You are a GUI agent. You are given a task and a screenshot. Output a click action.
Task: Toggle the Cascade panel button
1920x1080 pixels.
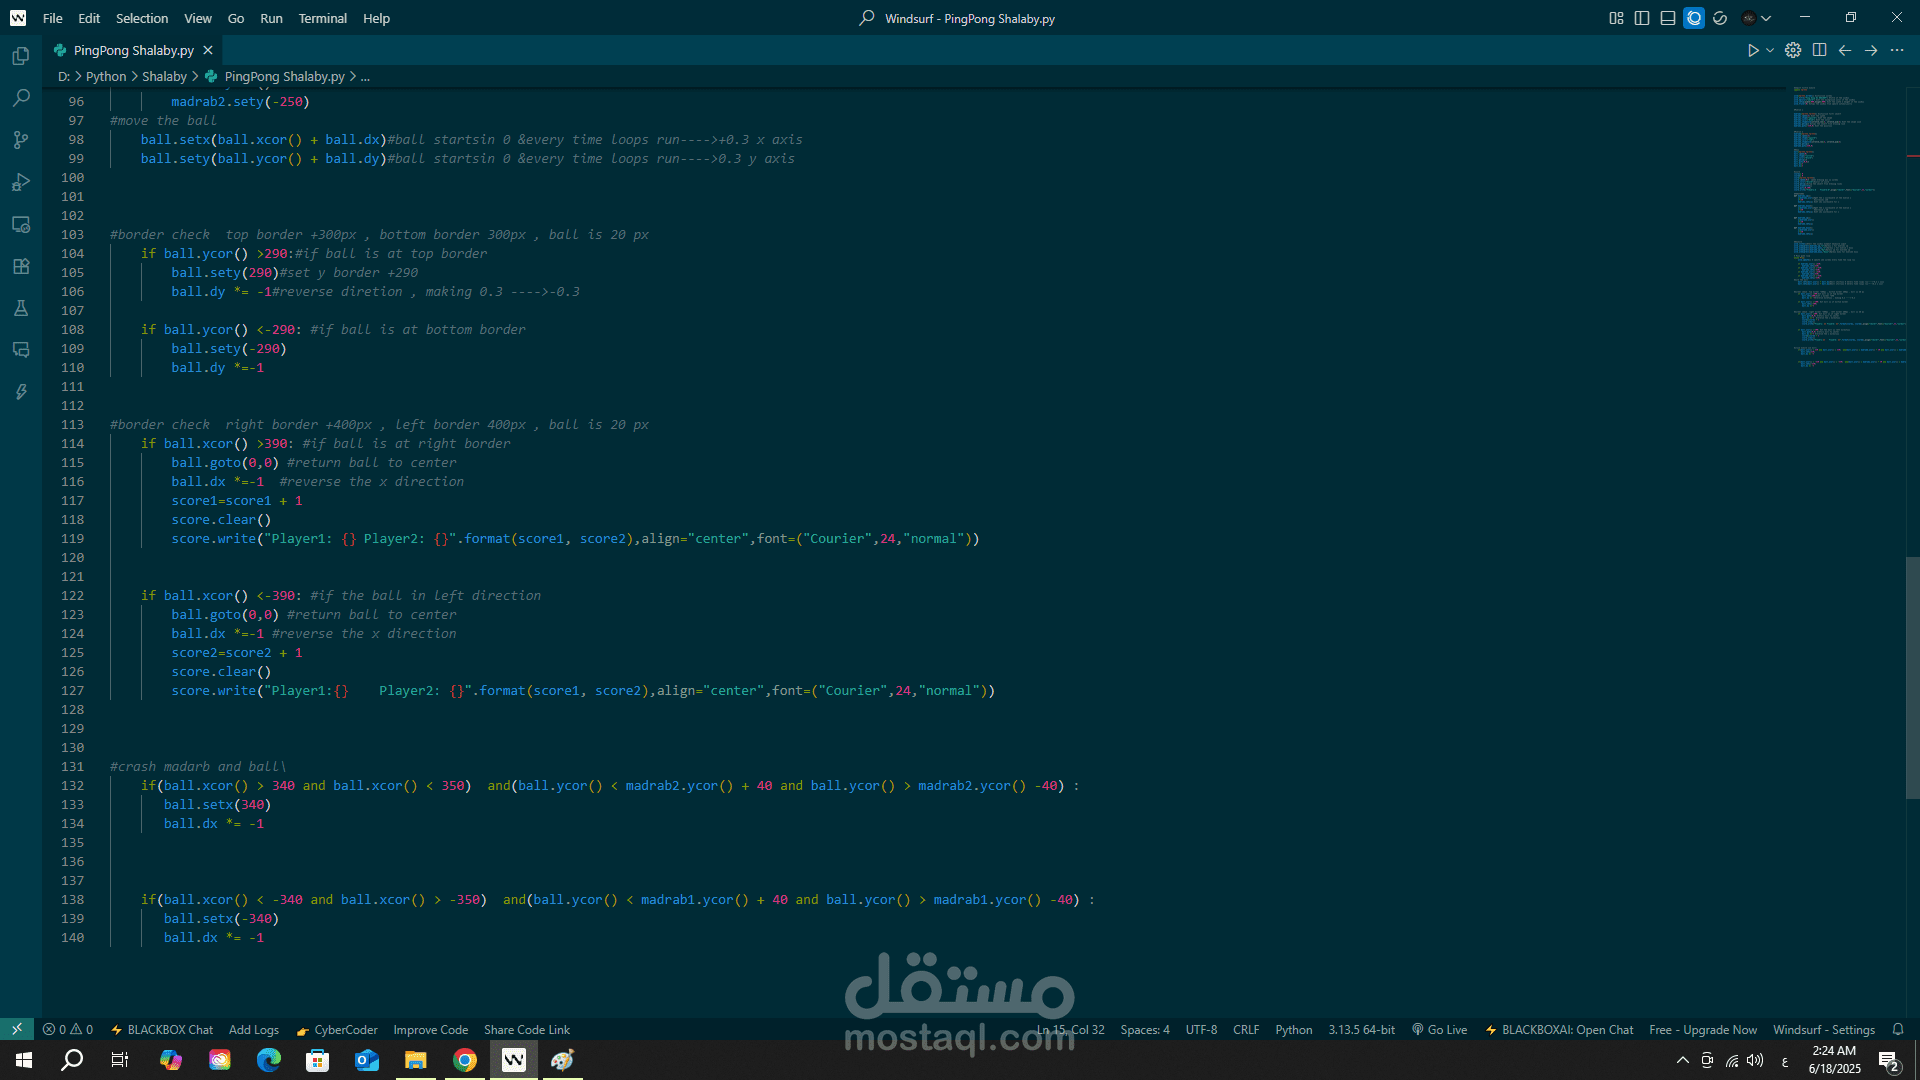pyautogui.click(x=1694, y=18)
